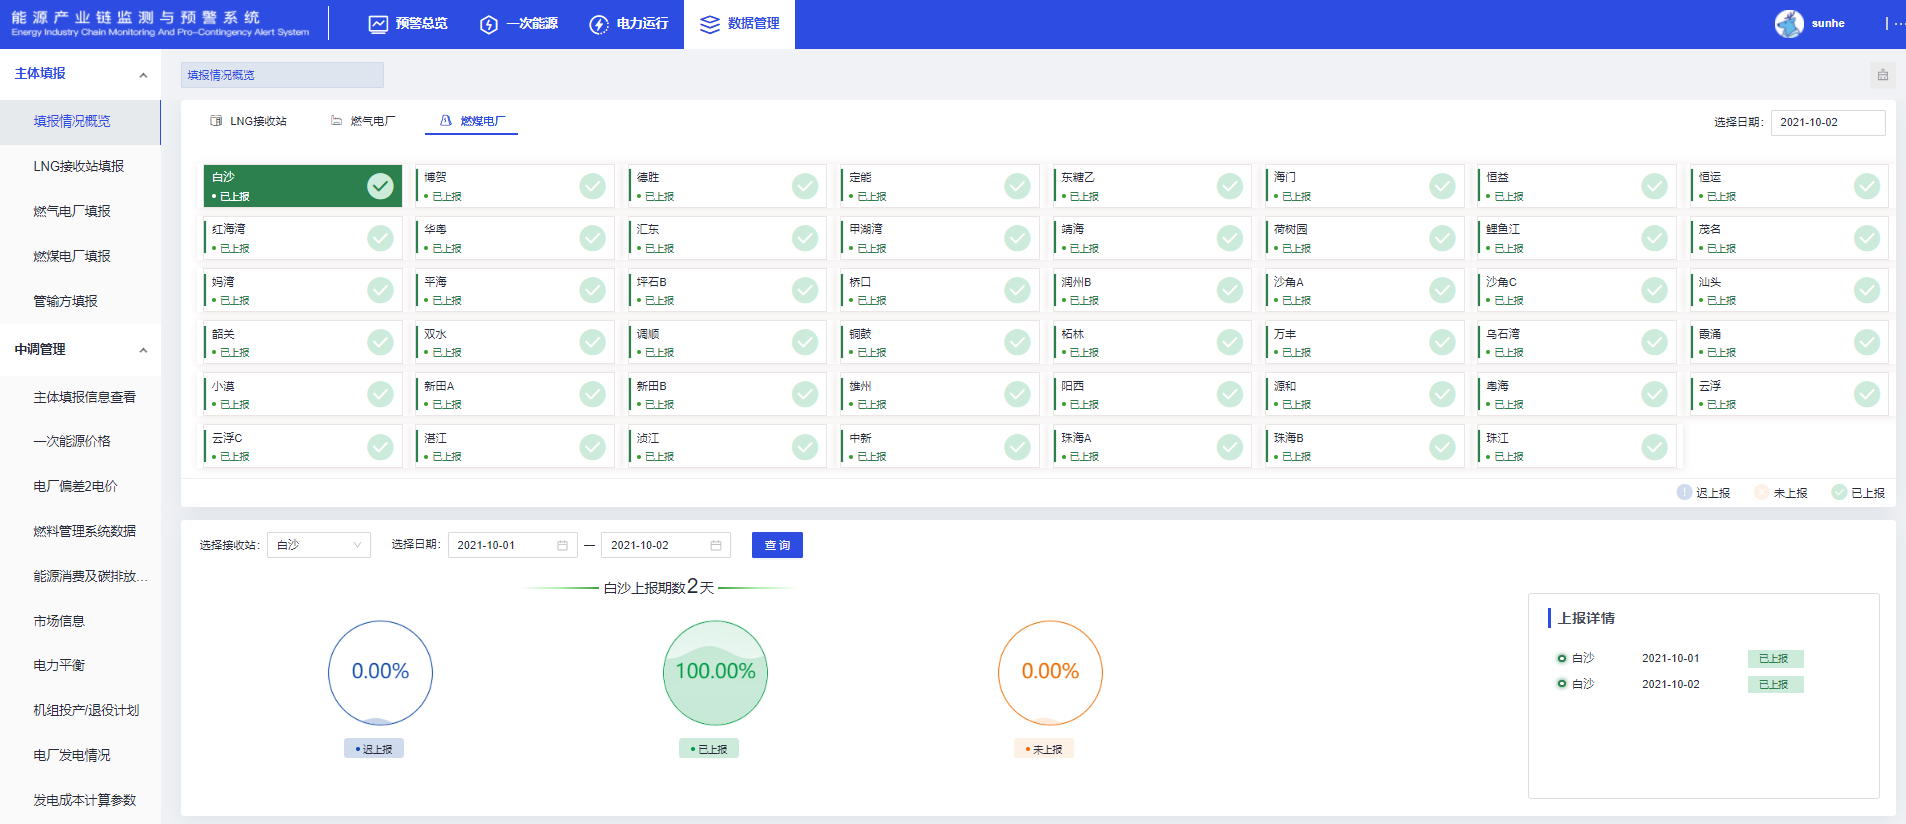Click the 预警总览 monitor icon

point(378,24)
